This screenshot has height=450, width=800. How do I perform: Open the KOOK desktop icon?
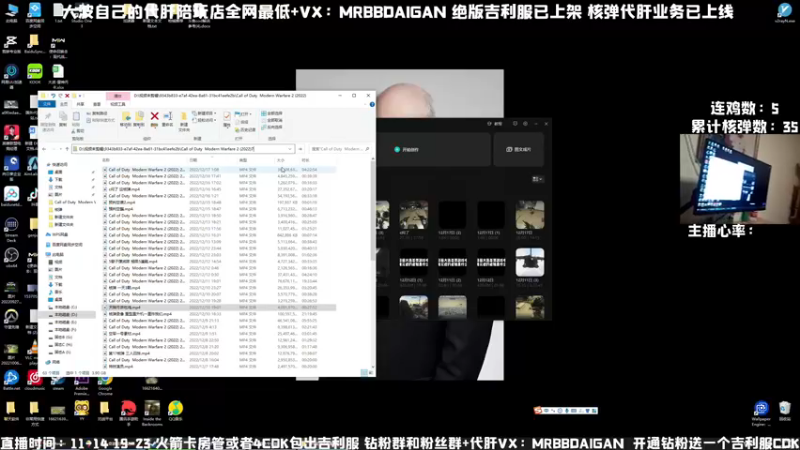(x=35, y=73)
